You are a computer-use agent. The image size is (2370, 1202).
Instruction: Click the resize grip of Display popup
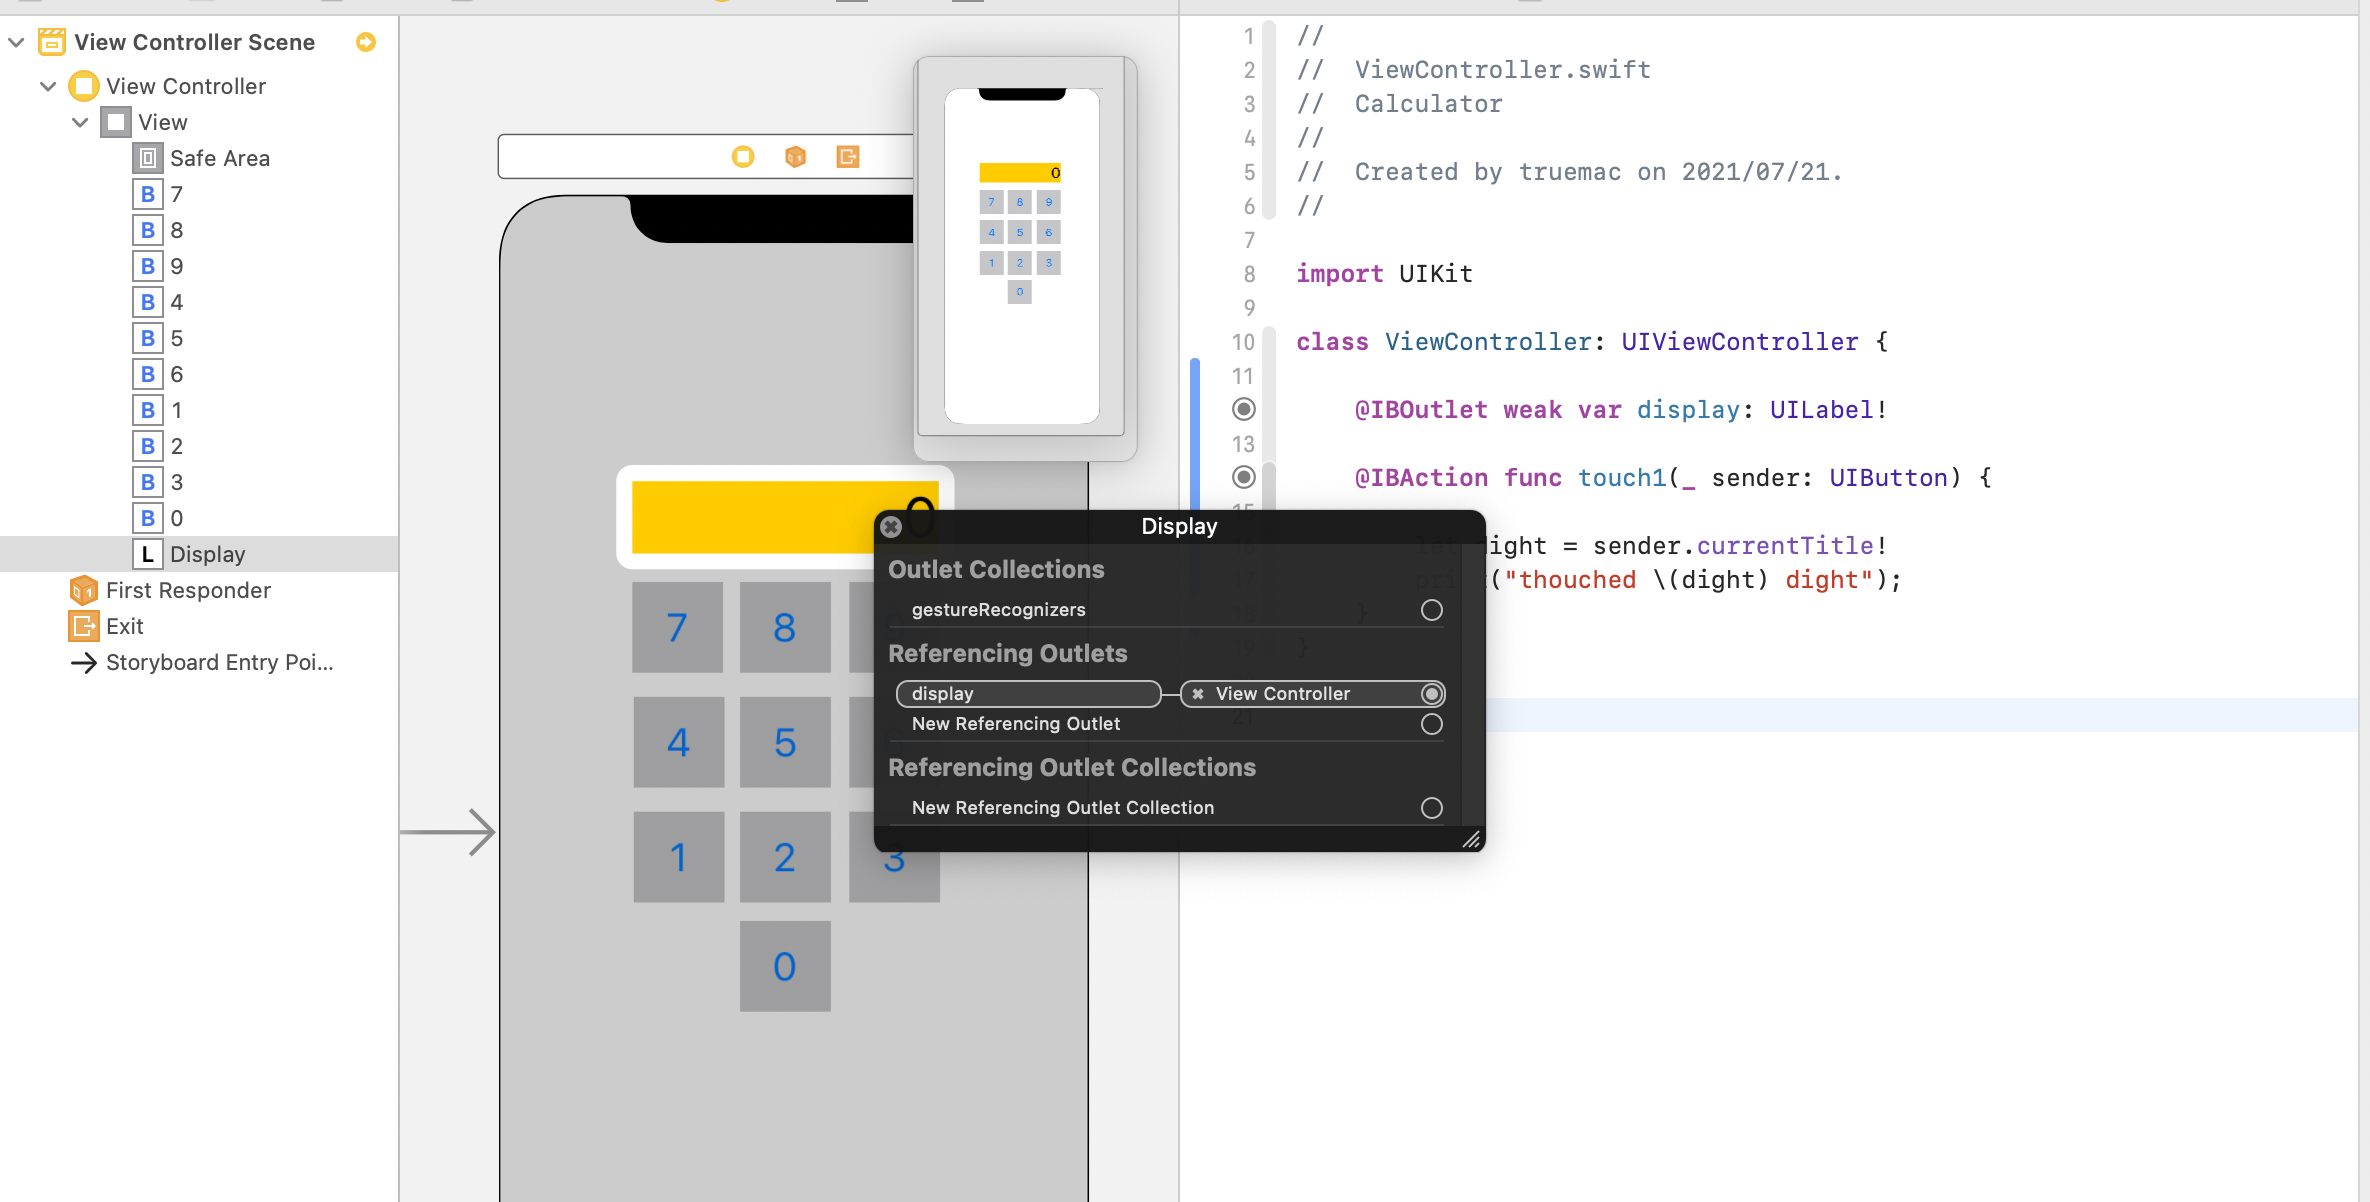(1471, 840)
